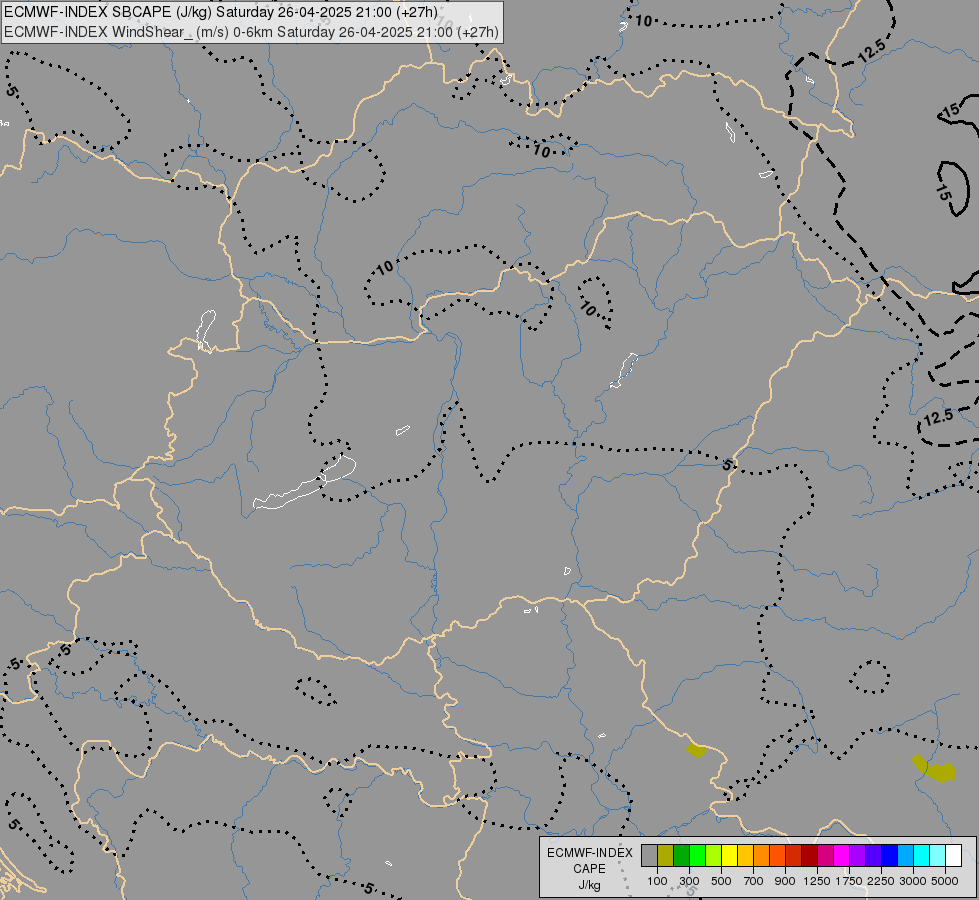Image resolution: width=979 pixels, height=900 pixels.
Task: Click the 500 value label in the CAPE legend
Action: pyautogui.click(x=721, y=881)
